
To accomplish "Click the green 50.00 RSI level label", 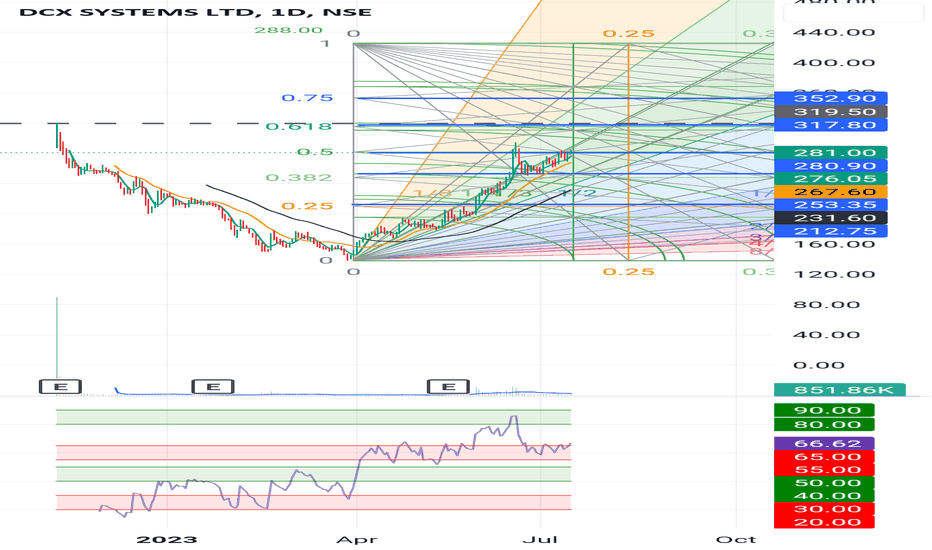I will (x=824, y=483).
